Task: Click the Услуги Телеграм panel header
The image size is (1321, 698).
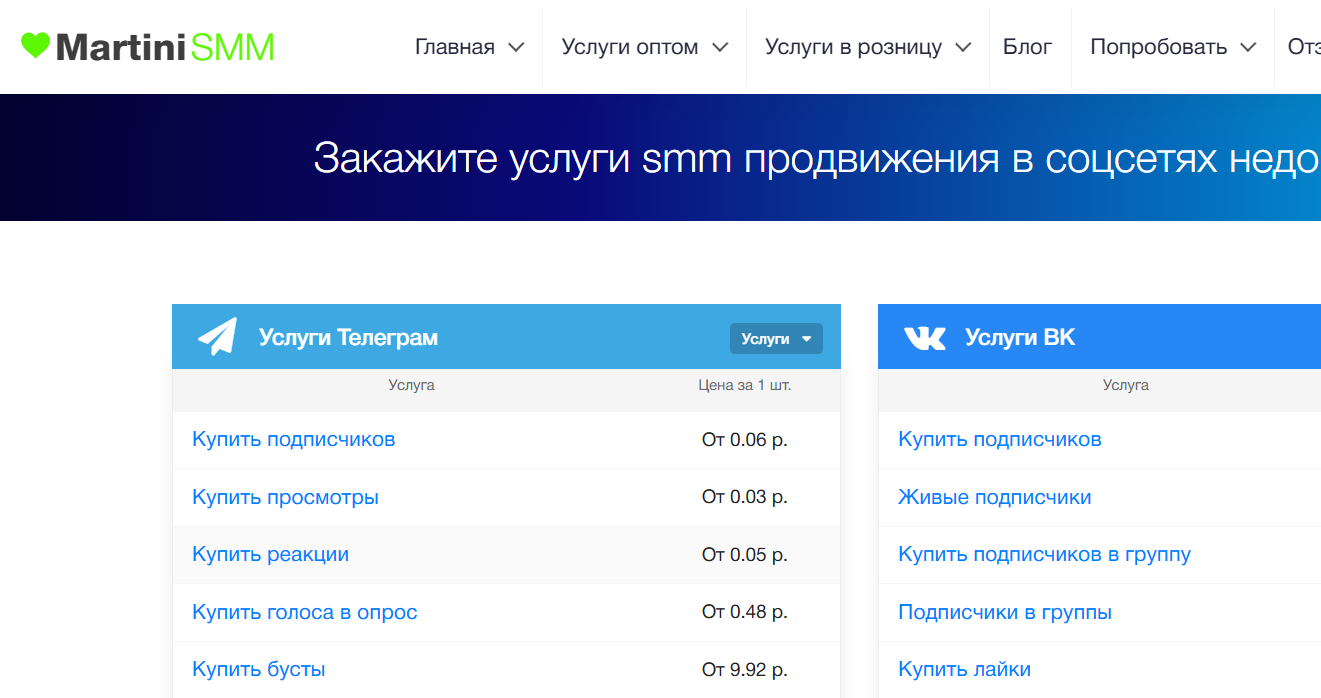Action: coord(506,337)
